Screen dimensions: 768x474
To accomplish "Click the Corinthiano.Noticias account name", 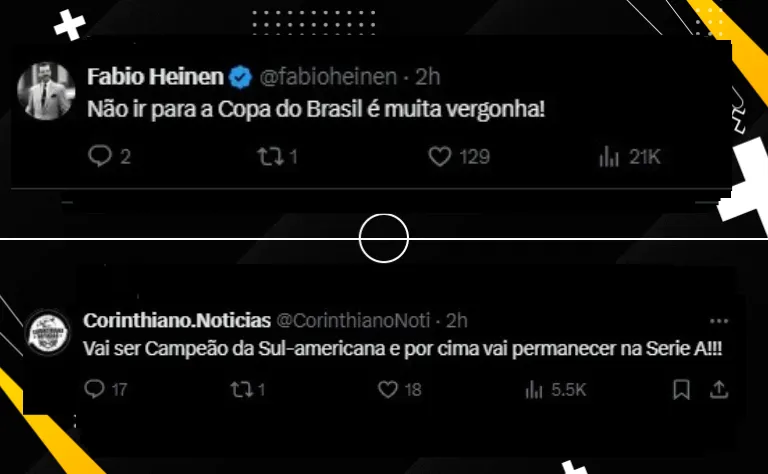I will click(x=177, y=321).
